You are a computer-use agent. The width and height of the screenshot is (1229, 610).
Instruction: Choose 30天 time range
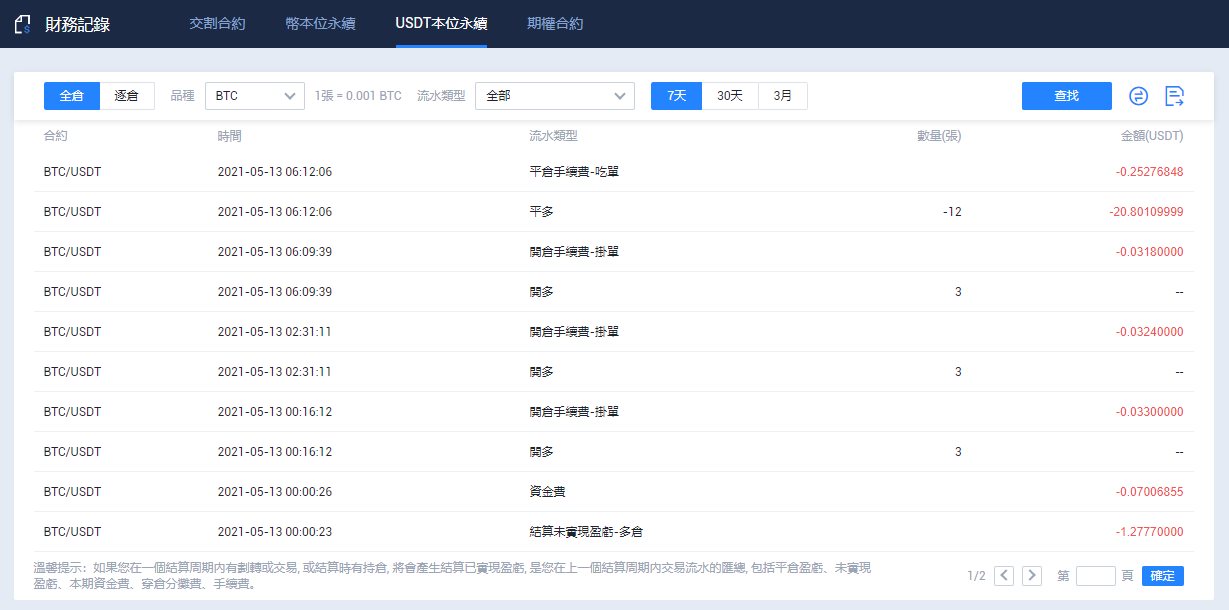(x=730, y=96)
